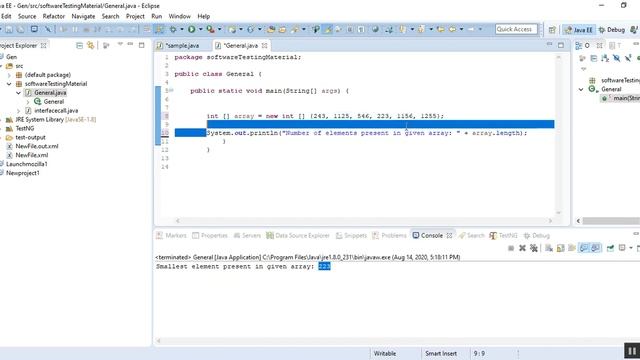This screenshot has height=360, width=640.
Task: Close the *General.java editor tab
Action: click(x=264, y=46)
